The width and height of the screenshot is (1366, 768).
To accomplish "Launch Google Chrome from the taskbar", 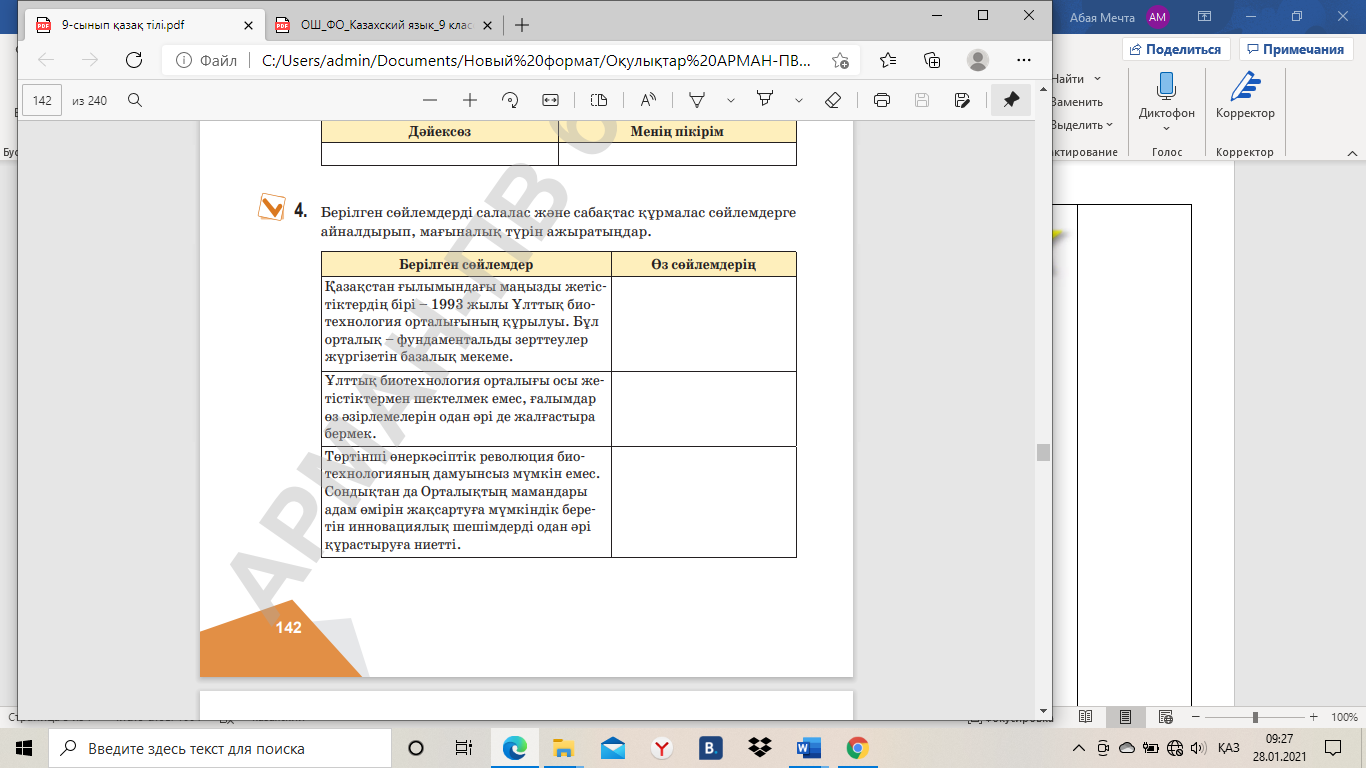I will click(x=857, y=748).
